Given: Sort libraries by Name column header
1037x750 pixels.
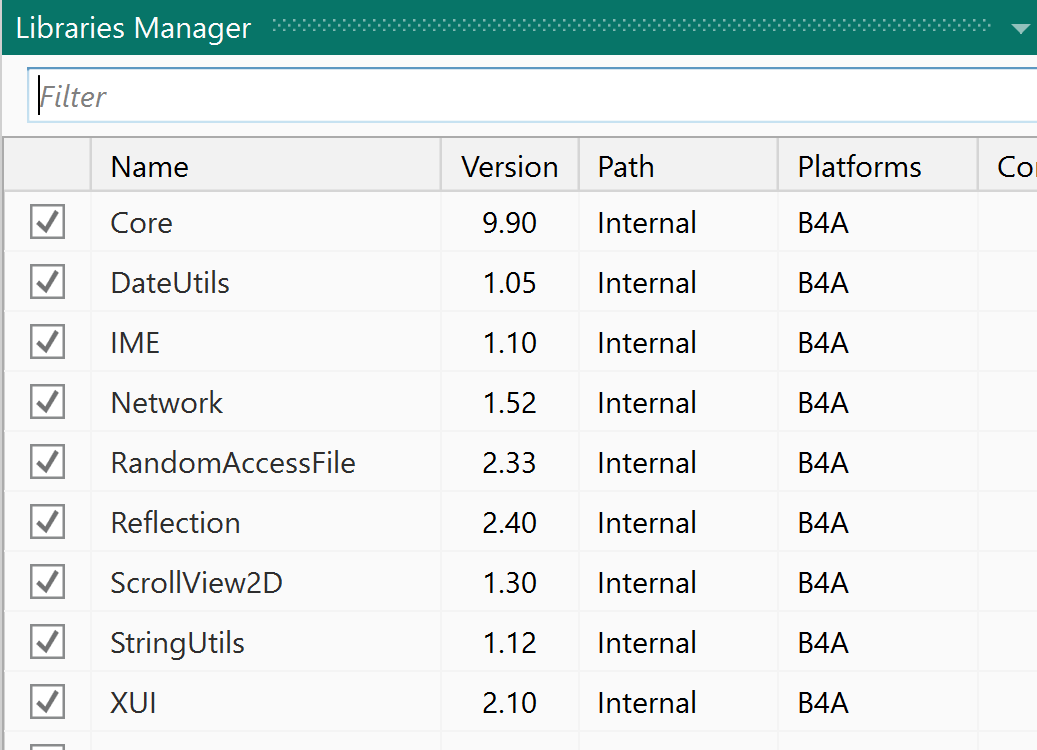Looking at the screenshot, I should [150, 166].
